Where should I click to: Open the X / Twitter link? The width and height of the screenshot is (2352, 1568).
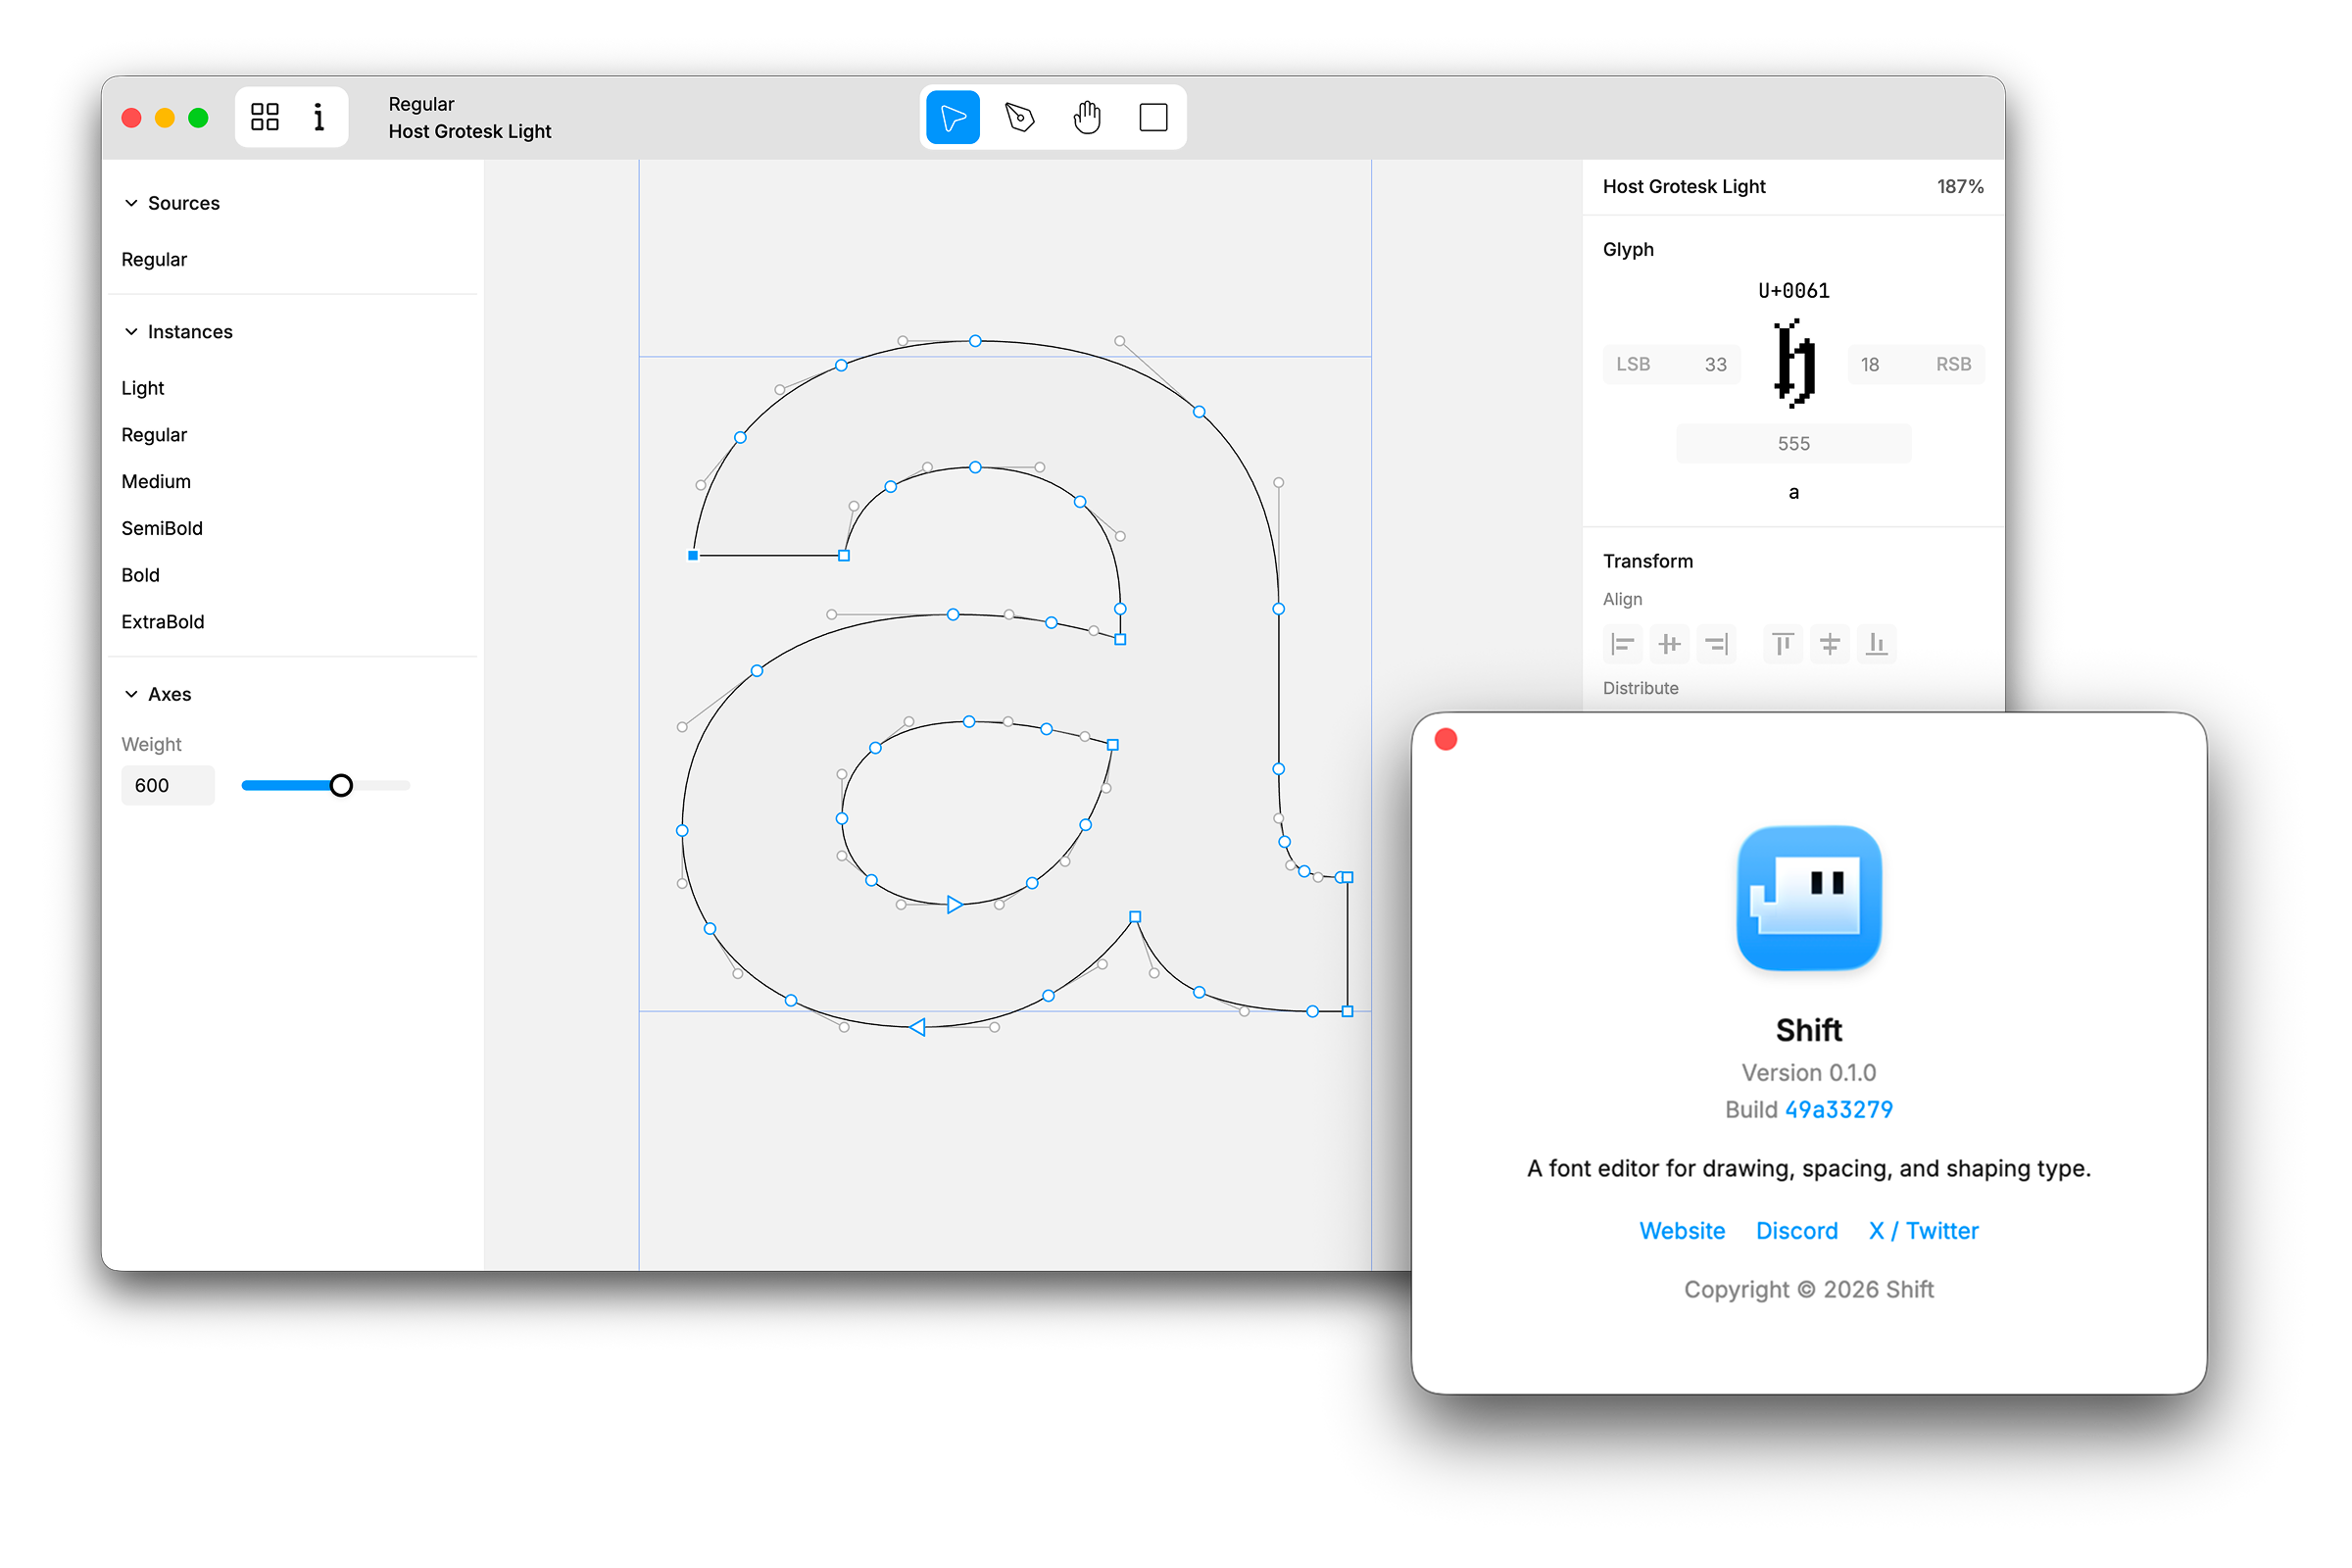pos(1924,1231)
